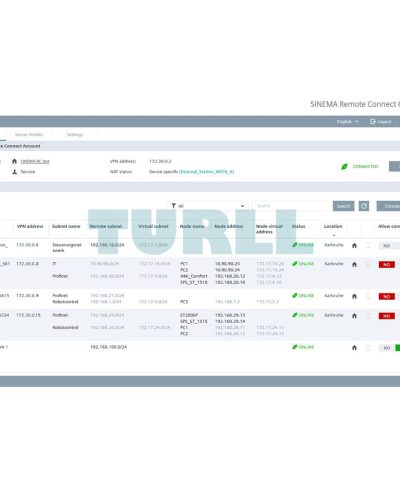The height and width of the screenshot is (480, 400).
Task: Toggle the NO switch in the 192.168.100.0/24 row
Action: (x=389, y=348)
